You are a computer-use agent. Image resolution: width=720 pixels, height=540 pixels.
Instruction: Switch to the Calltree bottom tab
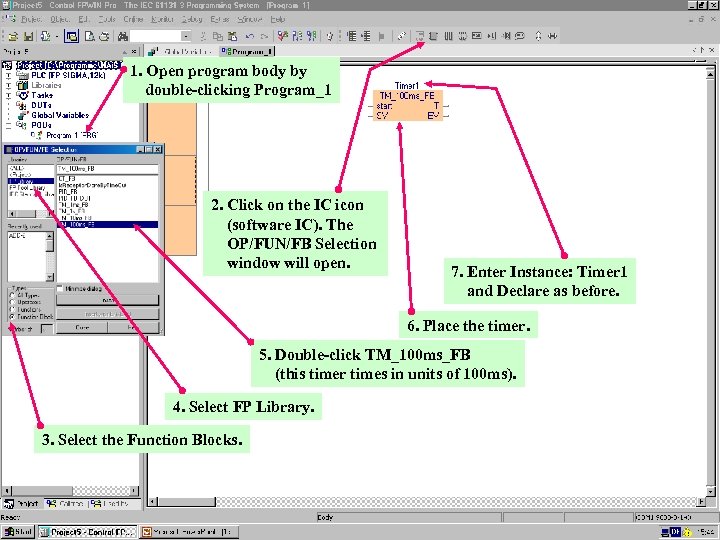66,504
